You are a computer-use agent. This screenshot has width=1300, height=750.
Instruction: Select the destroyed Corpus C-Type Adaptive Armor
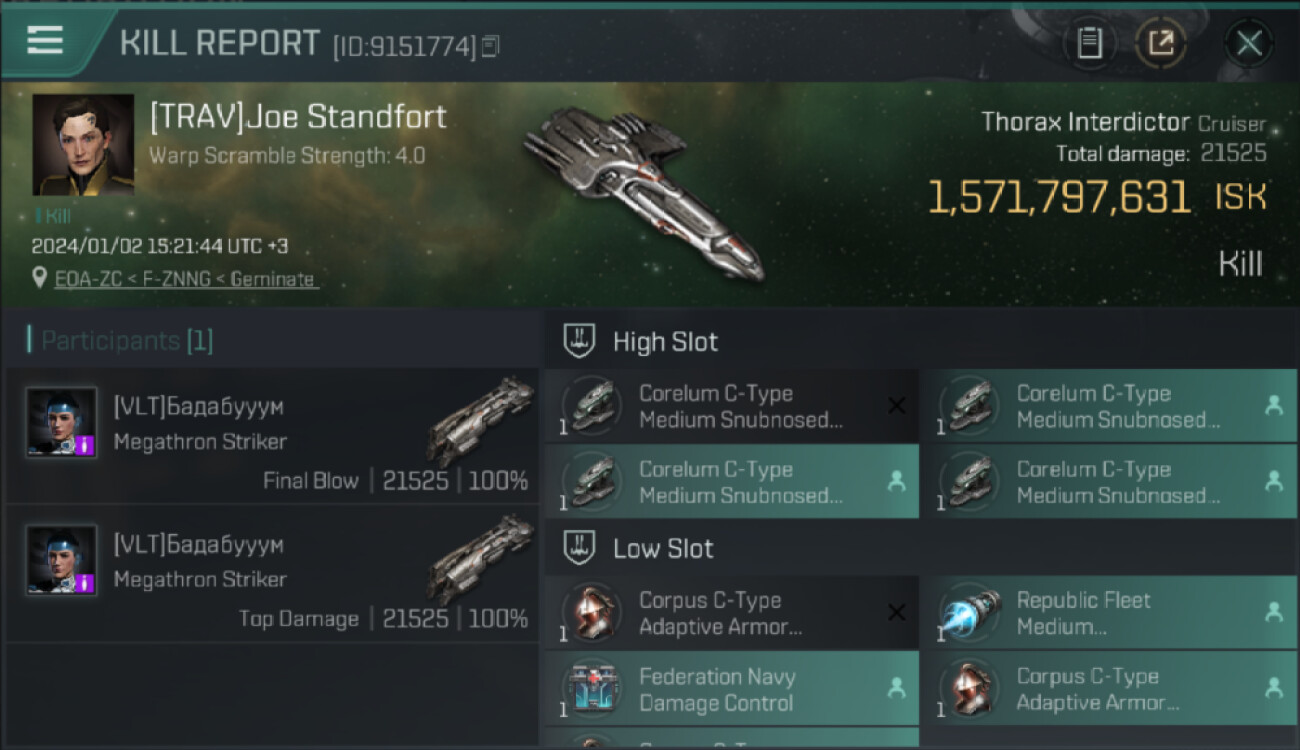[730, 613]
